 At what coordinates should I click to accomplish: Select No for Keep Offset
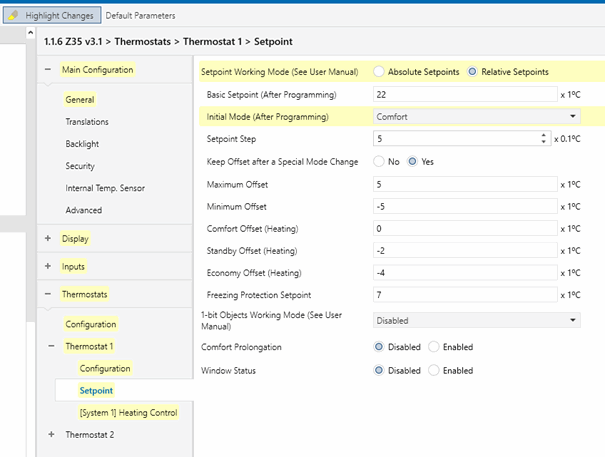pos(379,161)
